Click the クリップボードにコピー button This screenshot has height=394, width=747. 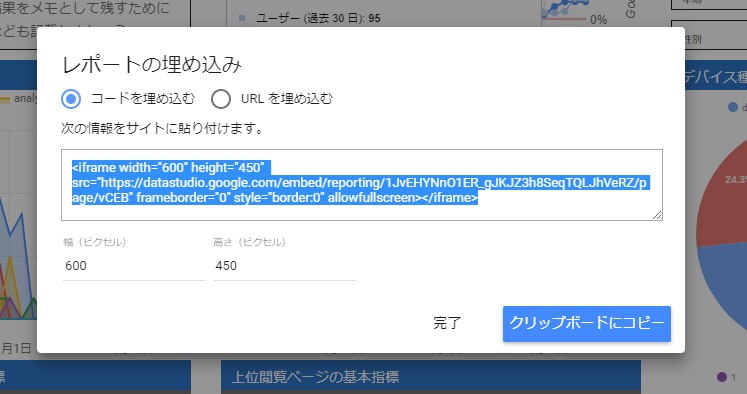[x=586, y=323]
